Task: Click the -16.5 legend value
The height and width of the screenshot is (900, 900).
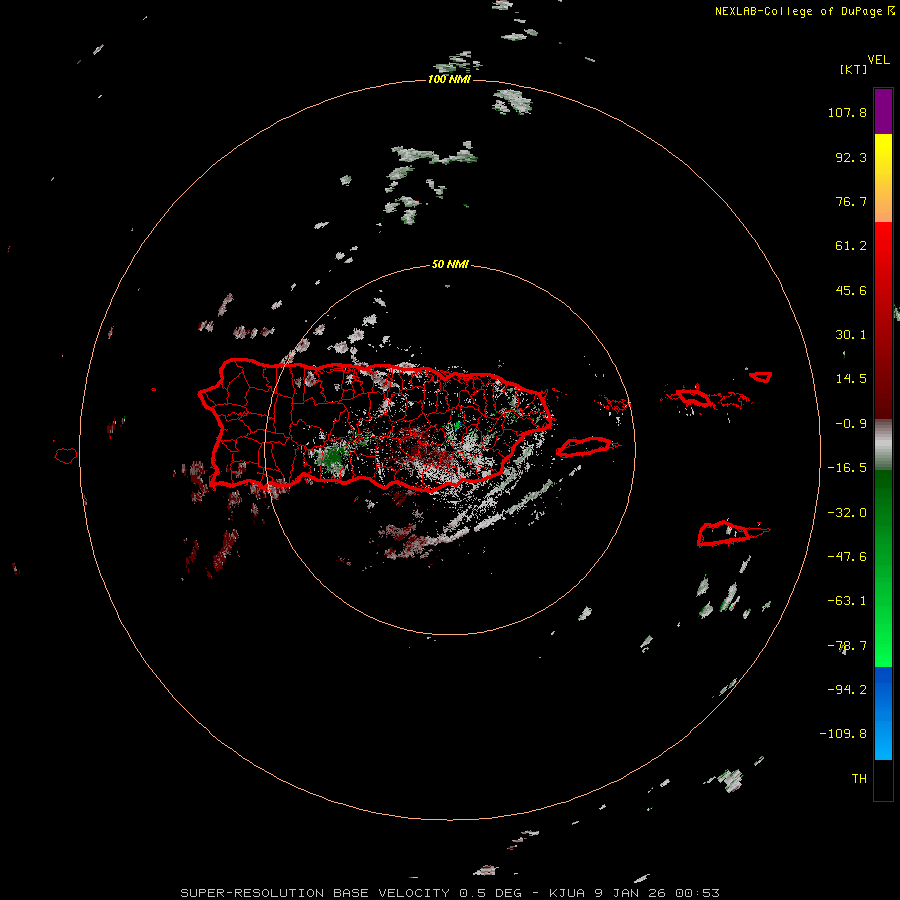Action: click(847, 468)
